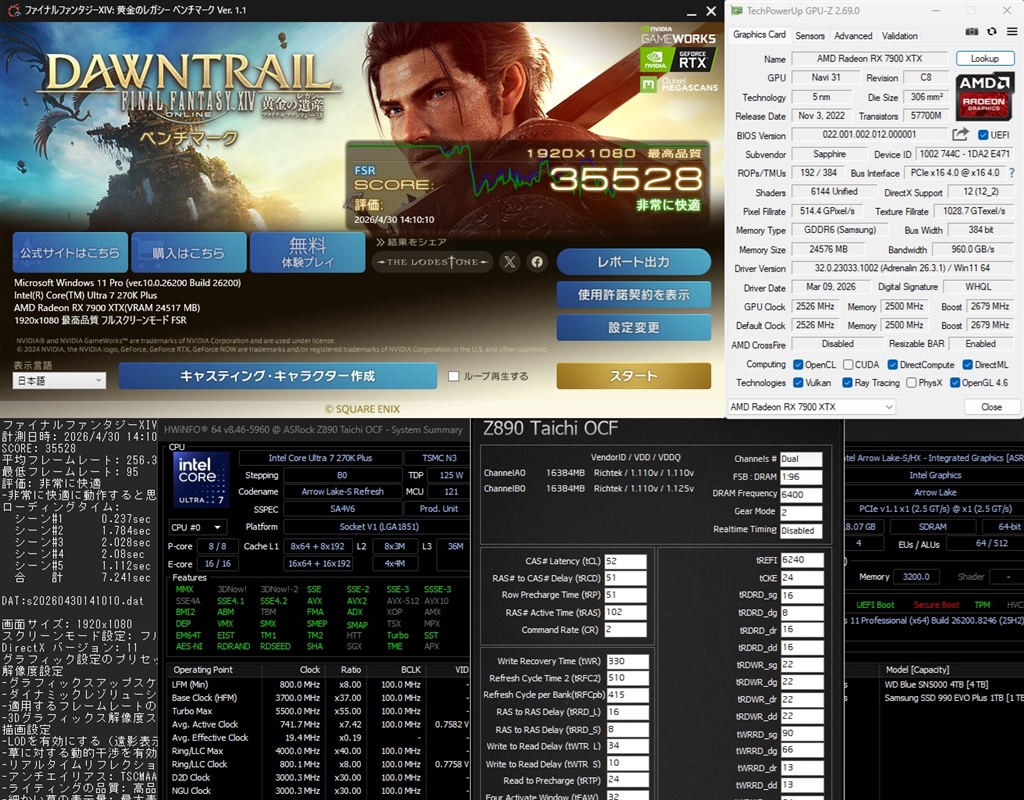Toggle the DirectML checkbox
Image resolution: width=1024 pixels, height=800 pixels.
(968, 364)
